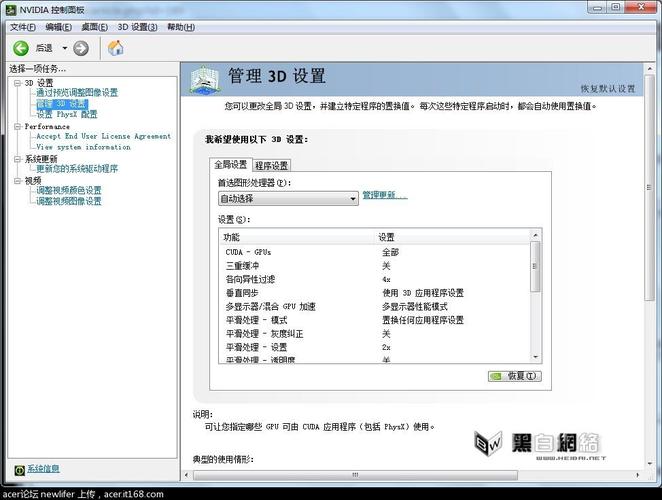
Task: Click the 恢复(I) button
Action: point(515,376)
